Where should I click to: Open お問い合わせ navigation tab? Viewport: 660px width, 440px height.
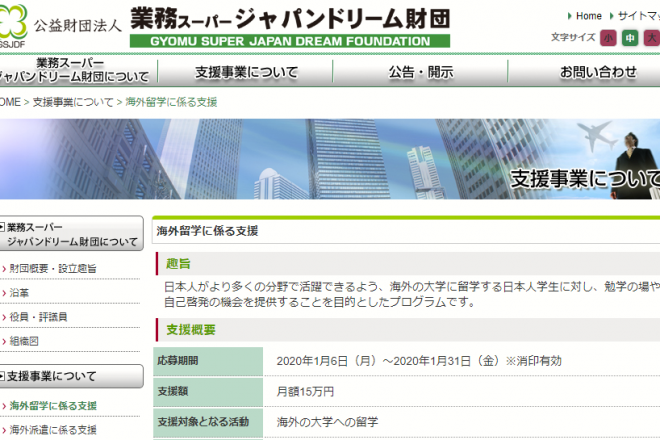coord(597,72)
